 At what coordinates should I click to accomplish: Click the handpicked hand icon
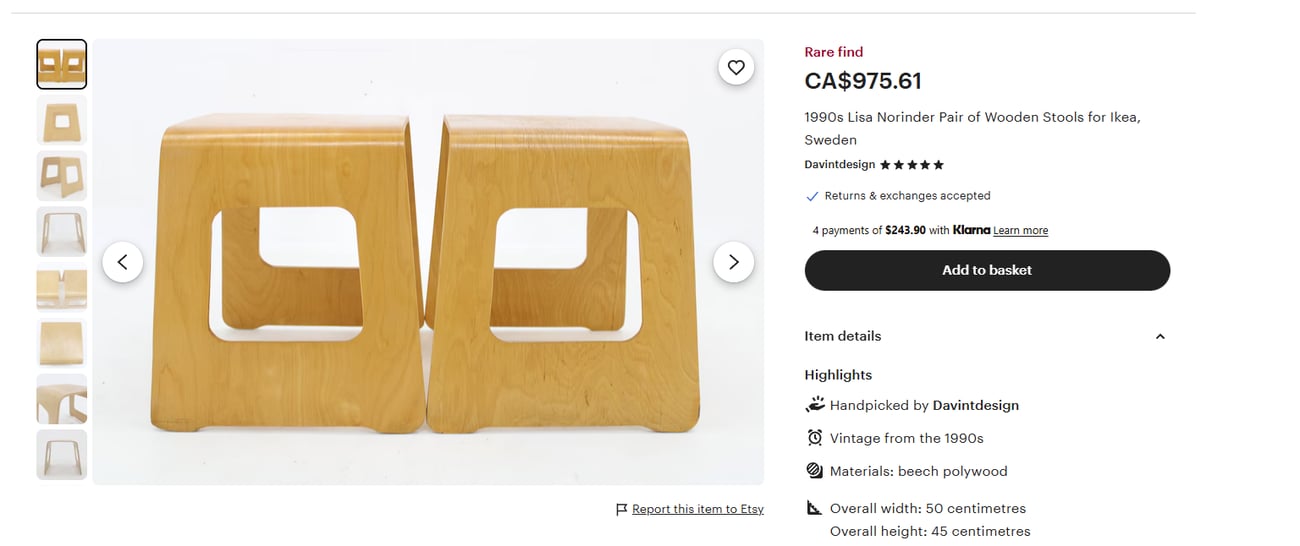[814, 405]
